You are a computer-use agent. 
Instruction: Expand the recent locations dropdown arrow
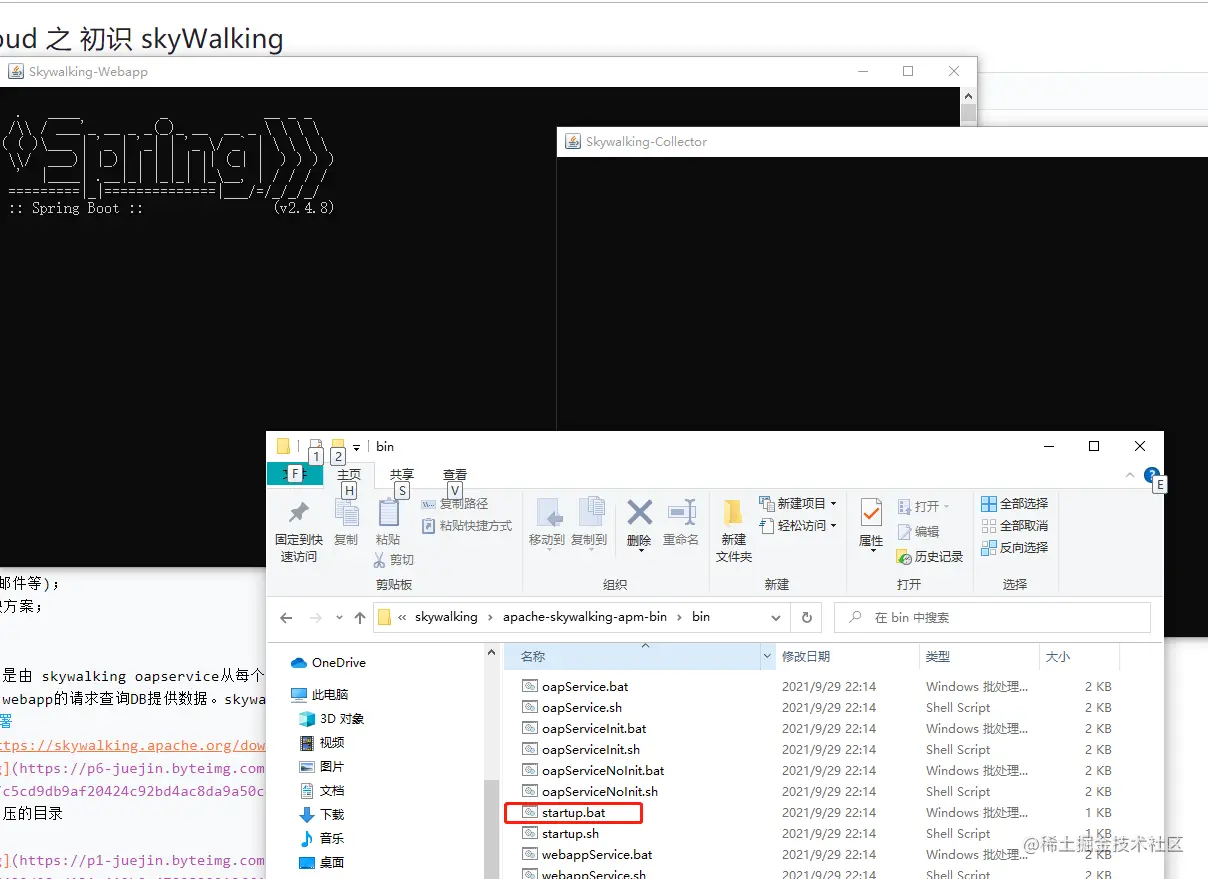click(x=340, y=618)
